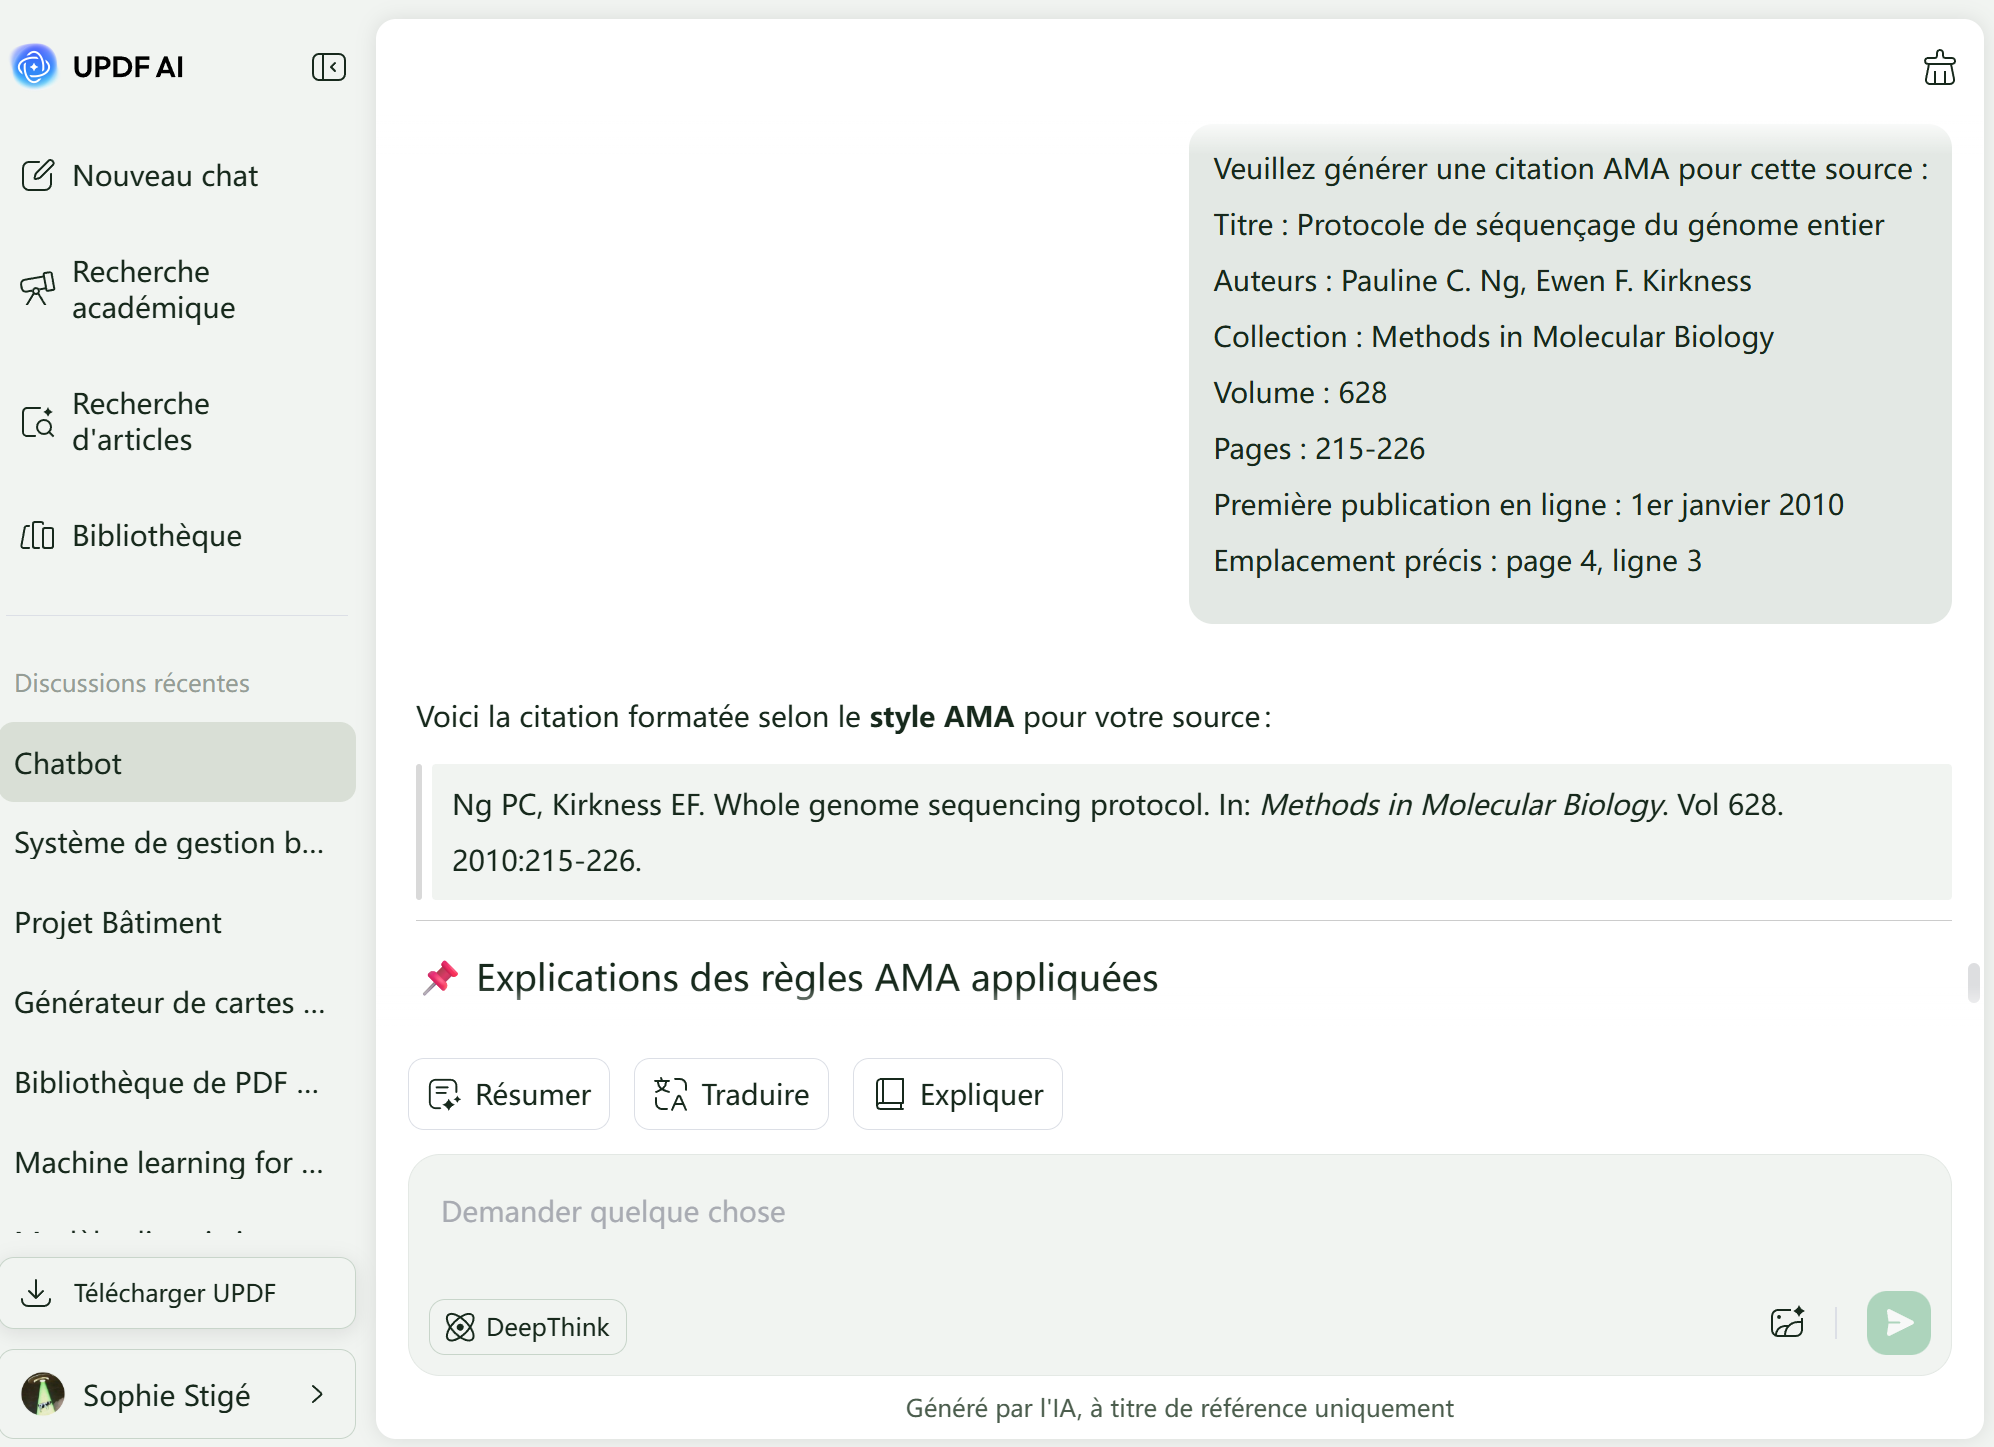The width and height of the screenshot is (1994, 1447).
Task: Click the image upload icon
Action: [x=1787, y=1323]
